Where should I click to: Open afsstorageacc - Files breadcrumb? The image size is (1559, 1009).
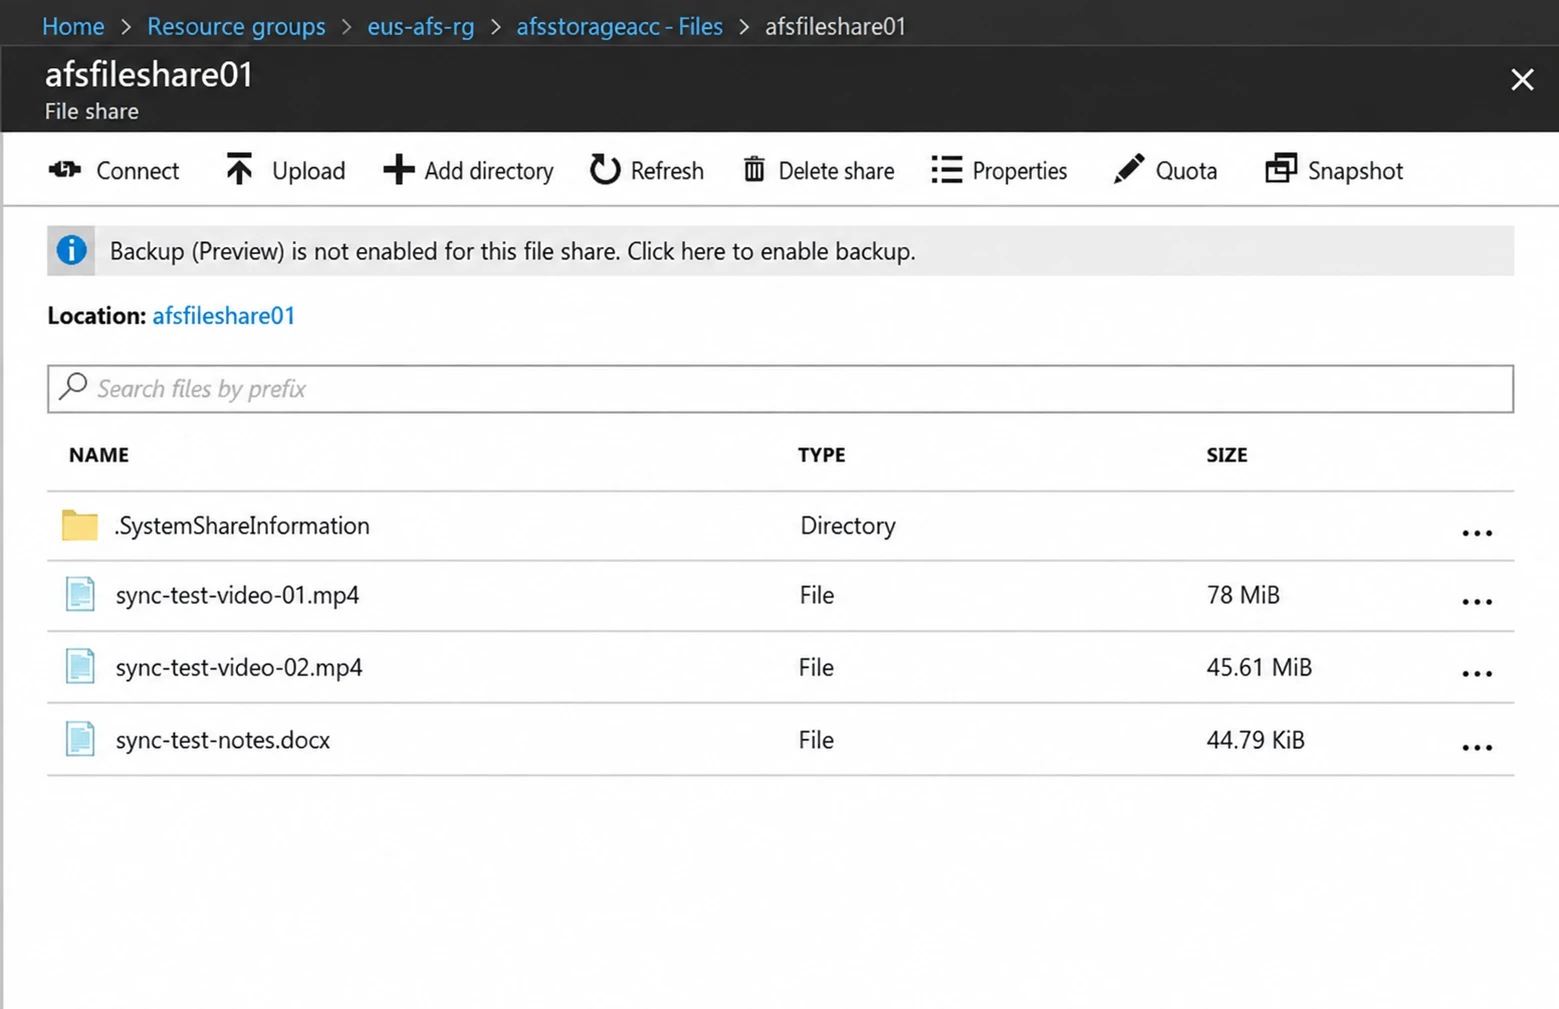point(619,26)
